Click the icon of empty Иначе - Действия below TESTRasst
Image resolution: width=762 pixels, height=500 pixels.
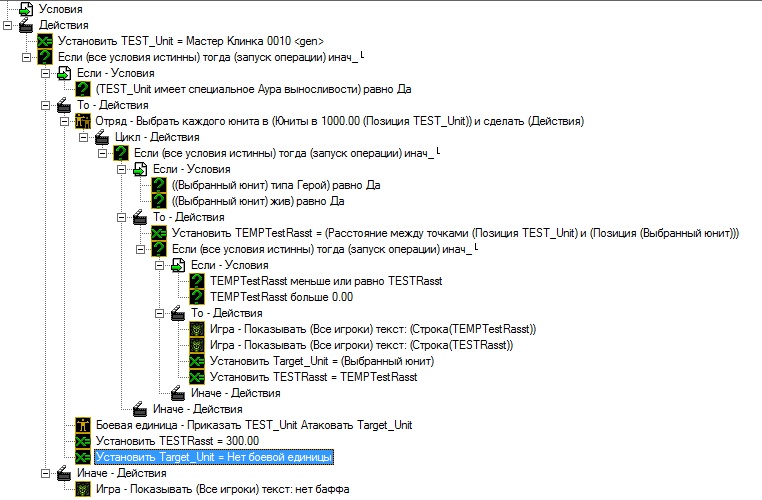(x=178, y=393)
